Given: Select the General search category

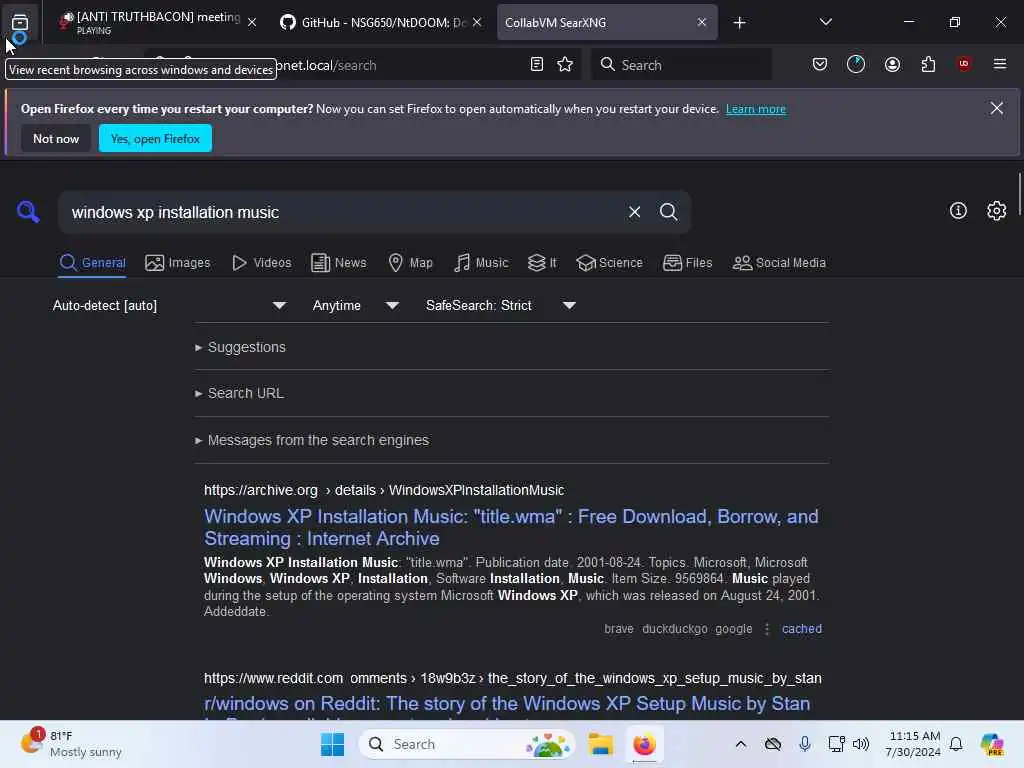Looking at the screenshot, I should coord(92,263).
